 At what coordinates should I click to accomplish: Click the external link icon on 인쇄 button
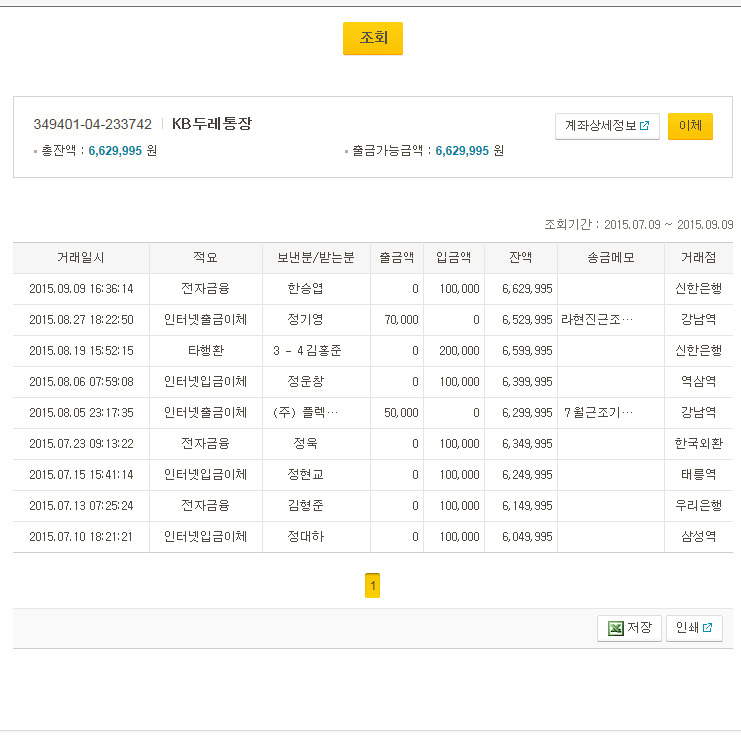[x=707, y=628]
